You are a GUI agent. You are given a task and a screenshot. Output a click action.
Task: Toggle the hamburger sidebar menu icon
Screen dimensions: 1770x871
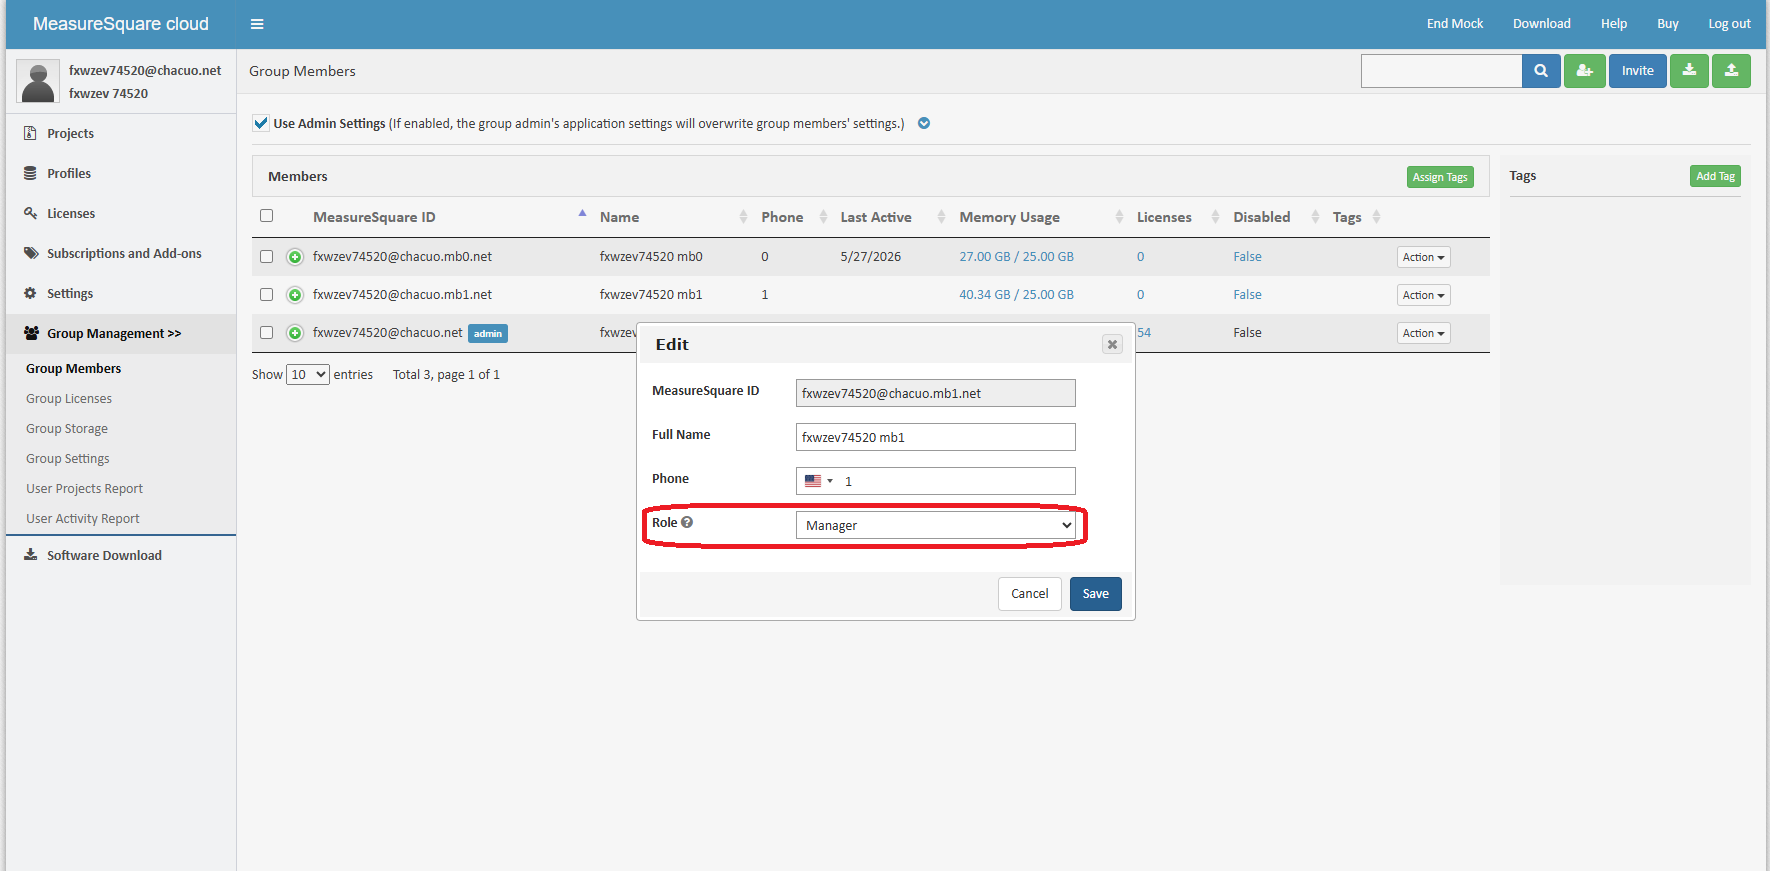click(x=257, y=24)
